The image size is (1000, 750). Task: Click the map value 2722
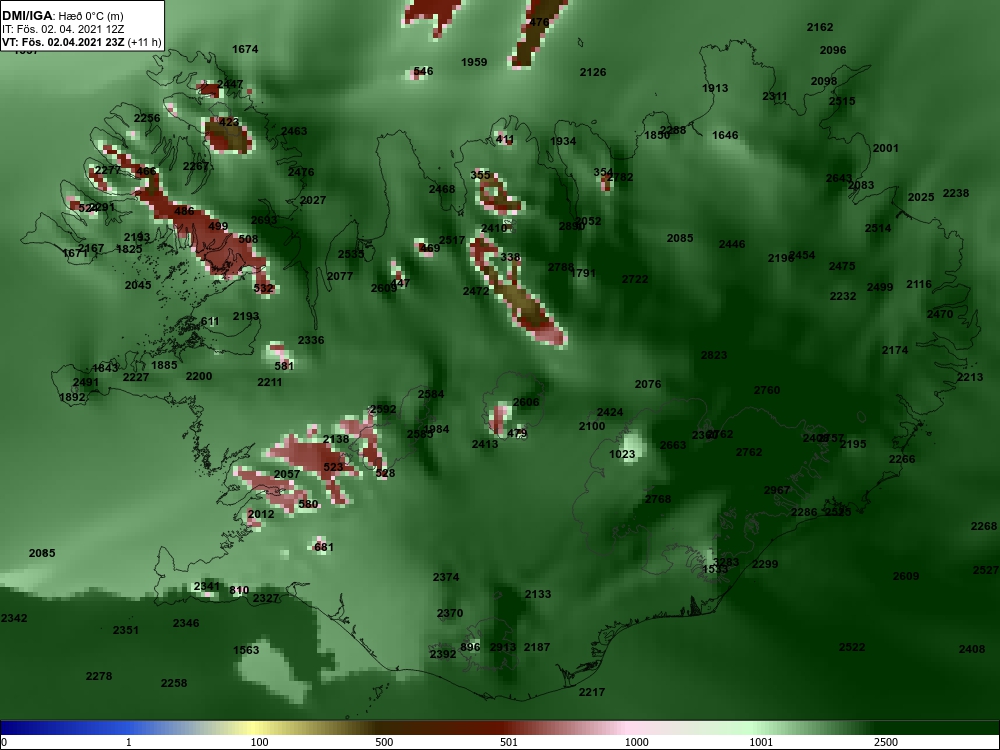click(635, 279)
